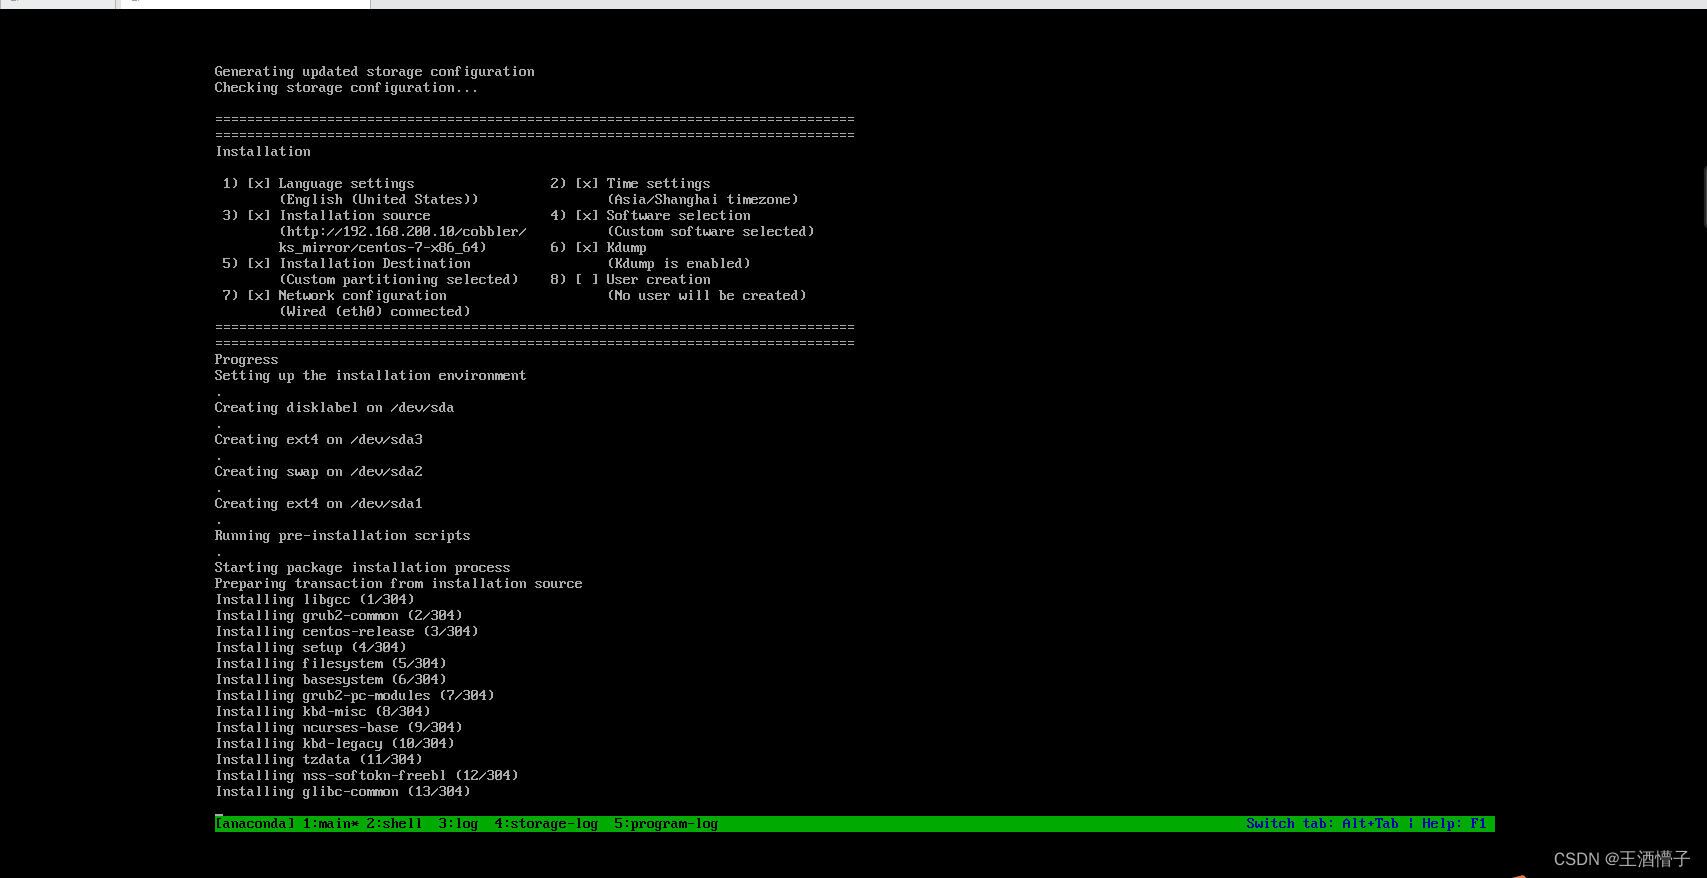The width and height of the screenshot is (1707, 878).
Task: Open the 3:log tab
Action: tap(458, 824)
